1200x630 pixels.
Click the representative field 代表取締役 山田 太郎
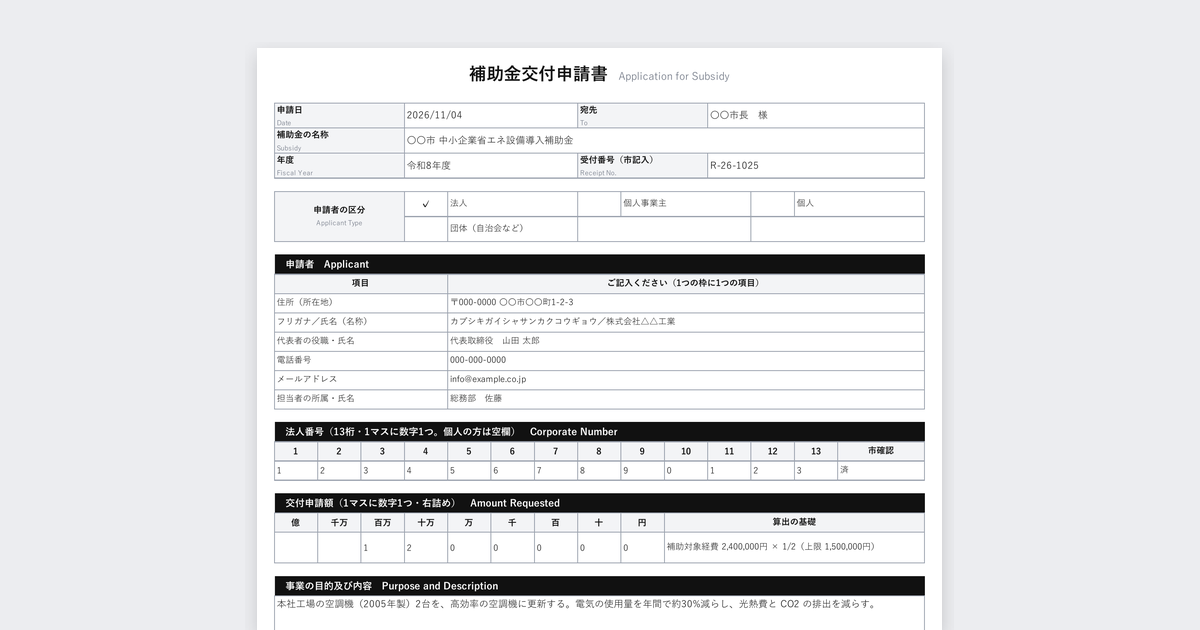tap(686, 341)
